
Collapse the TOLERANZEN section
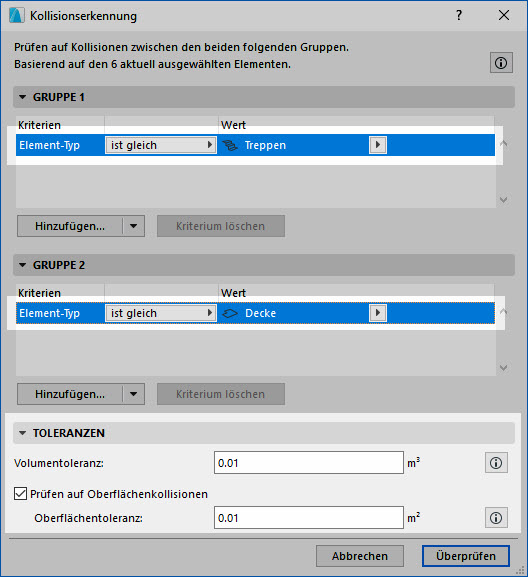[22, 433]
